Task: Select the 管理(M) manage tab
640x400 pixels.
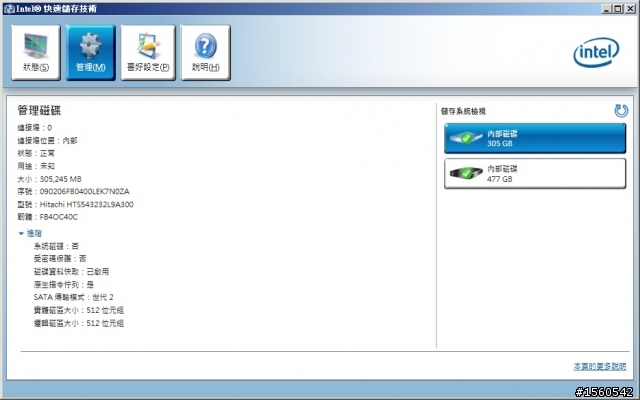Action: point(91,52)
